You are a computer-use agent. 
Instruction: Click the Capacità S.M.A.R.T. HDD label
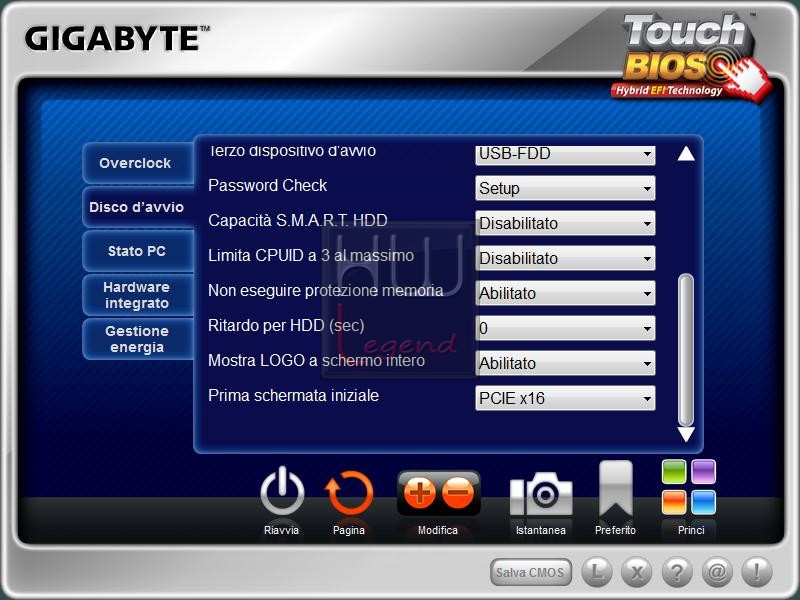298,220
